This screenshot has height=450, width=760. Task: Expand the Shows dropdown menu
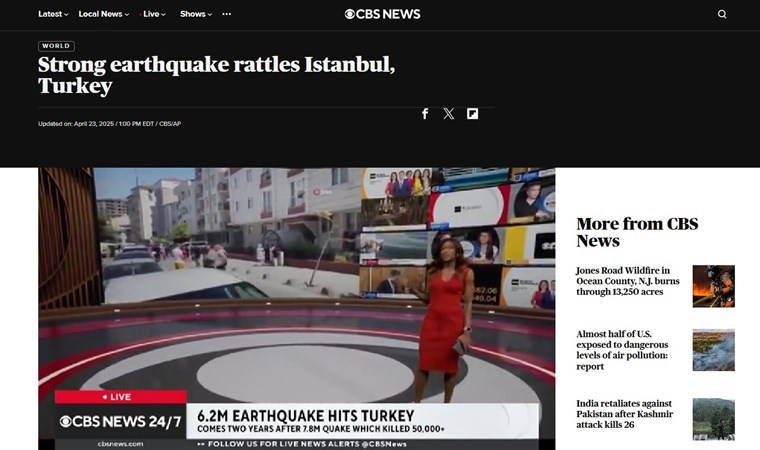tap(196, 14)
